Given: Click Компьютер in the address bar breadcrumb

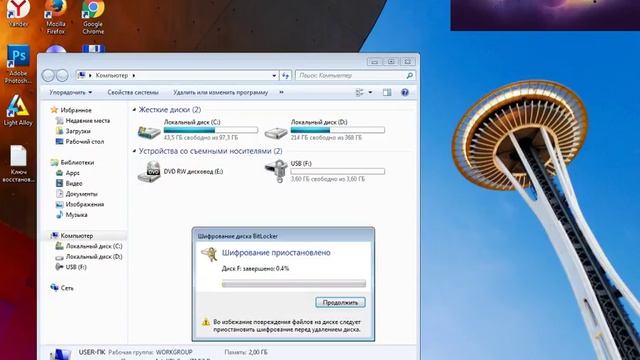Looking at the screenshot, I should pos(111,76).
